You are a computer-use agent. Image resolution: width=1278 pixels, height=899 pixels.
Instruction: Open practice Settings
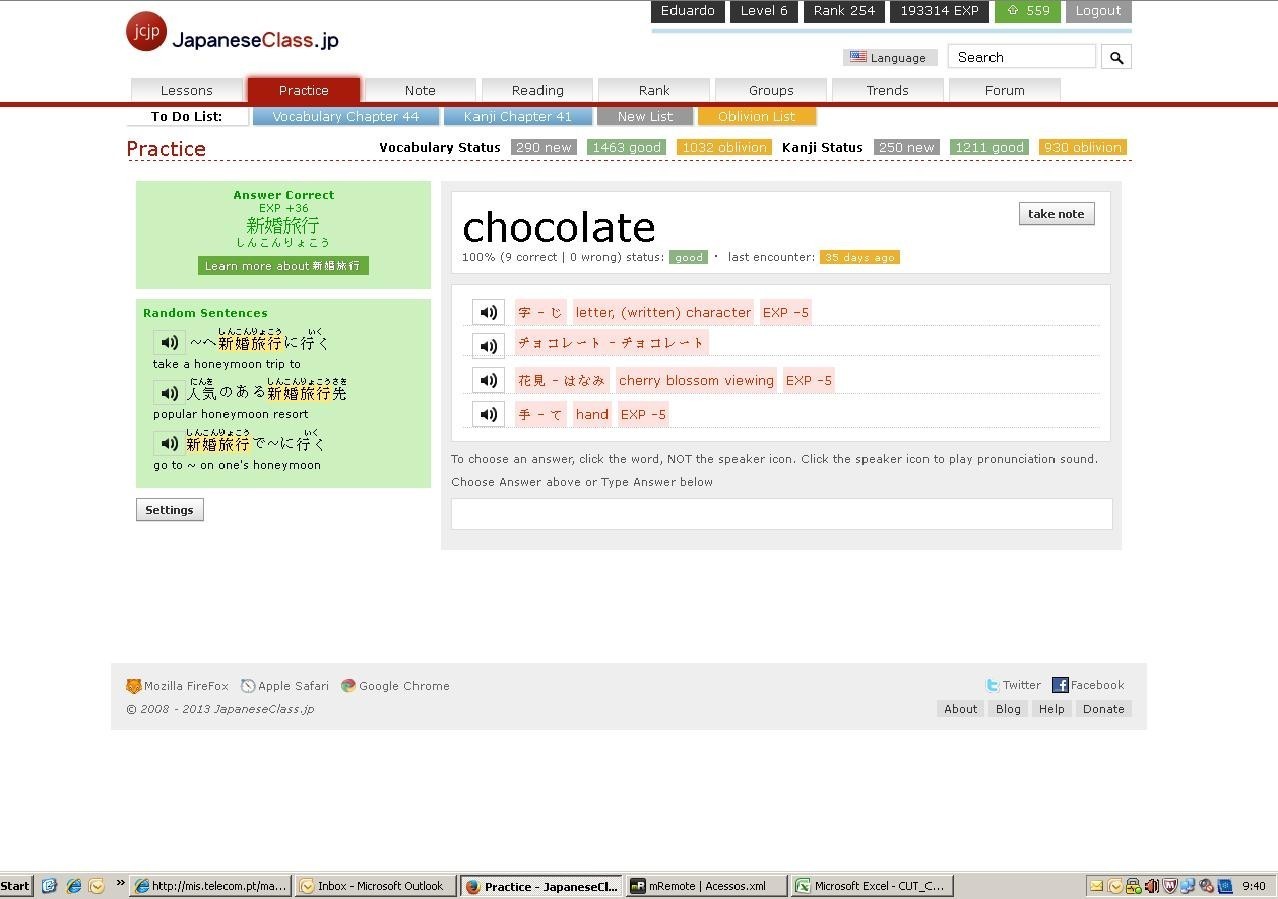169,510
